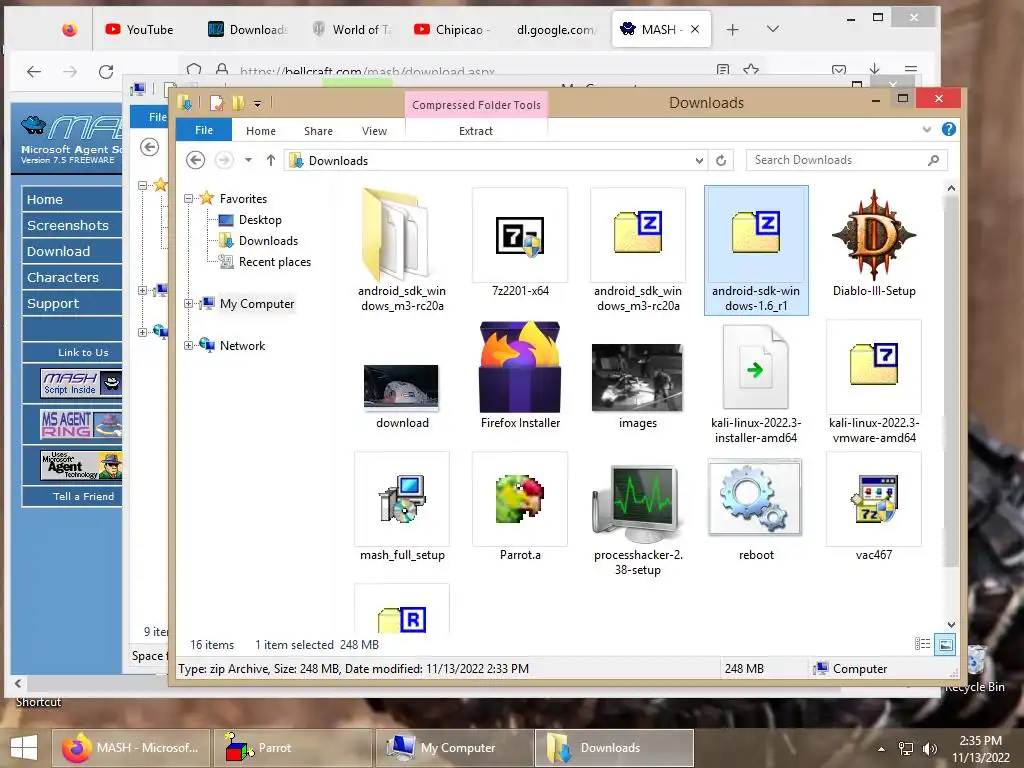Image resolution: width=1024 pixels, height=768 pixels.
Task: Select the android_sdk_windows_m3-rc20a zip archive
Action: click(638, 250)
